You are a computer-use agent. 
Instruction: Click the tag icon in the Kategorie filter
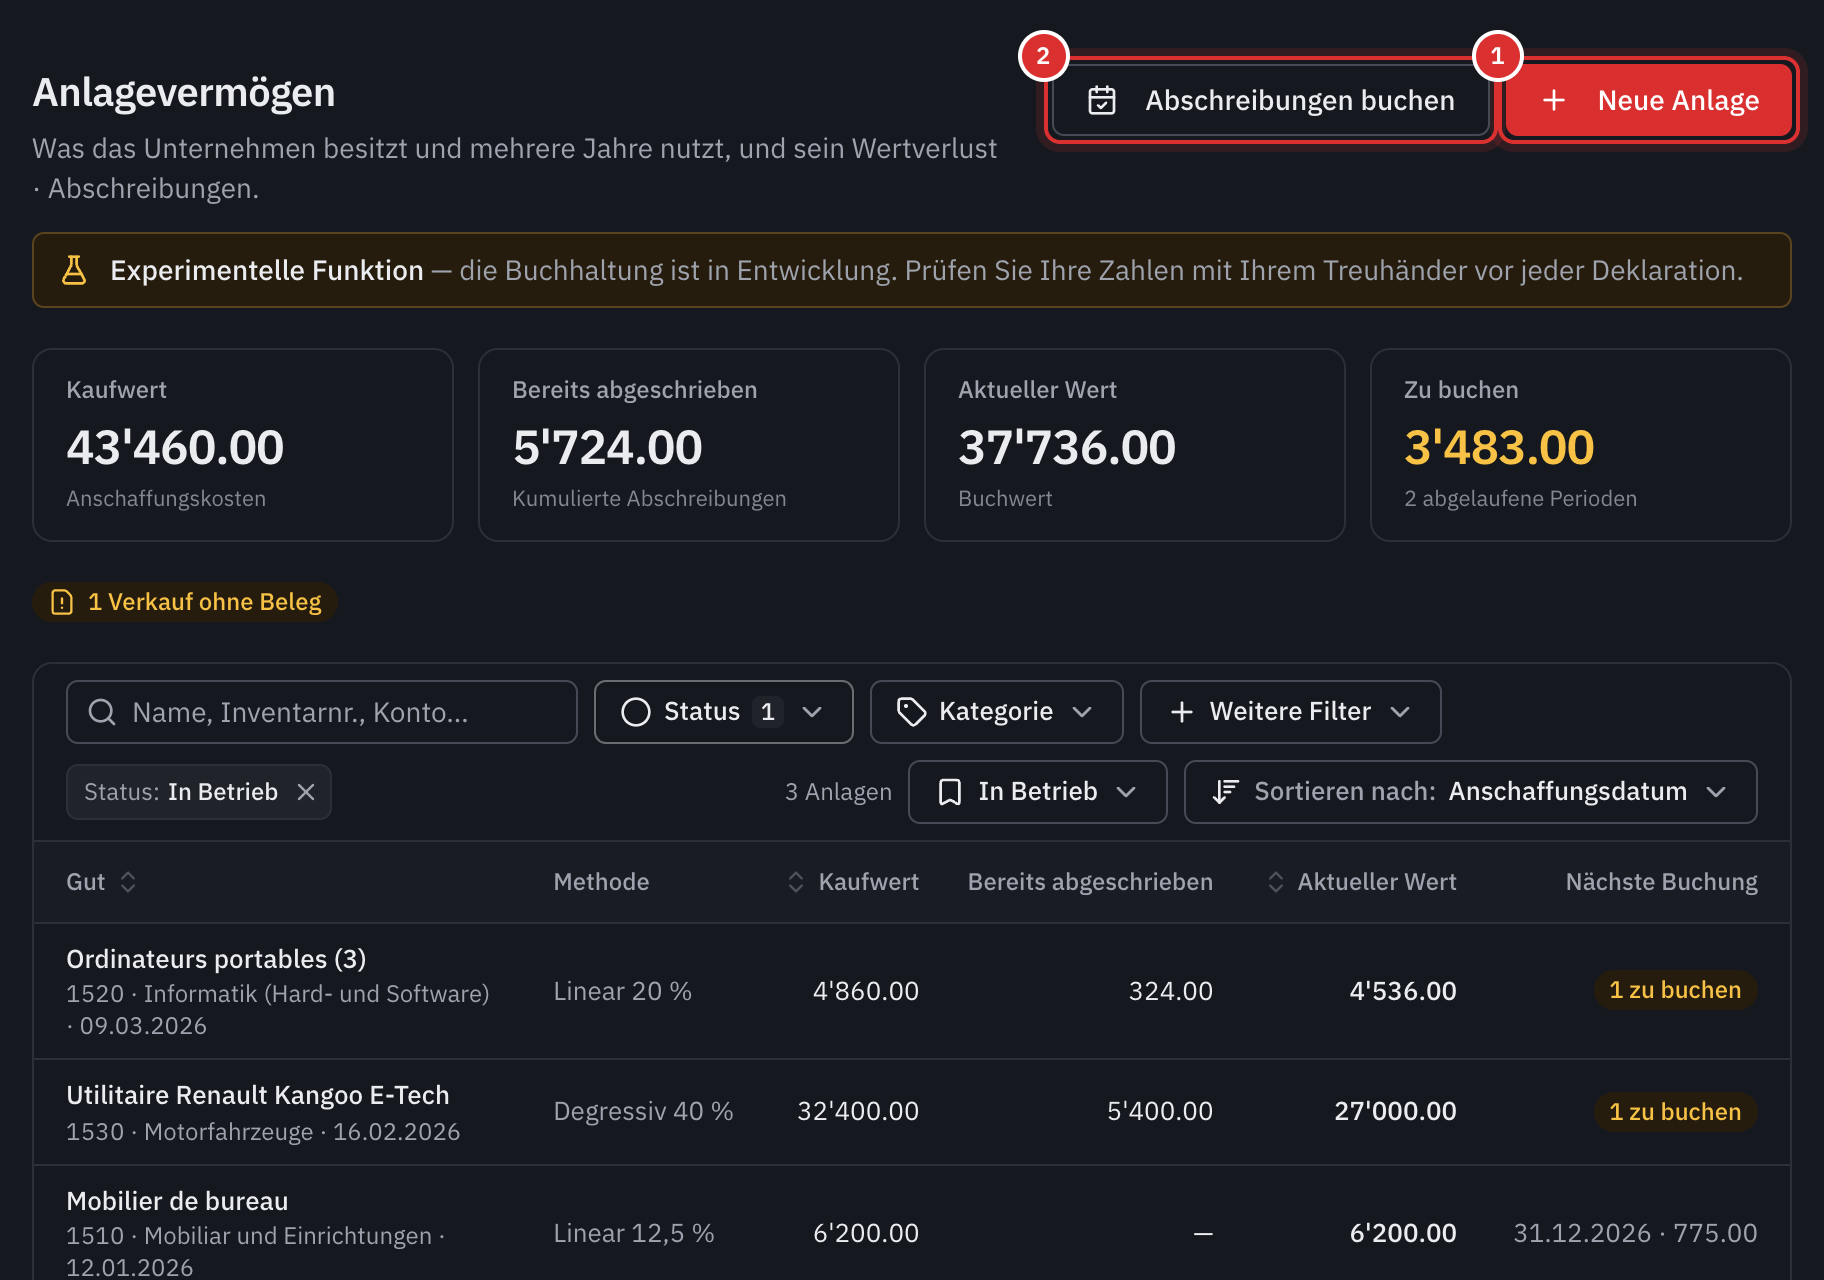911,712
